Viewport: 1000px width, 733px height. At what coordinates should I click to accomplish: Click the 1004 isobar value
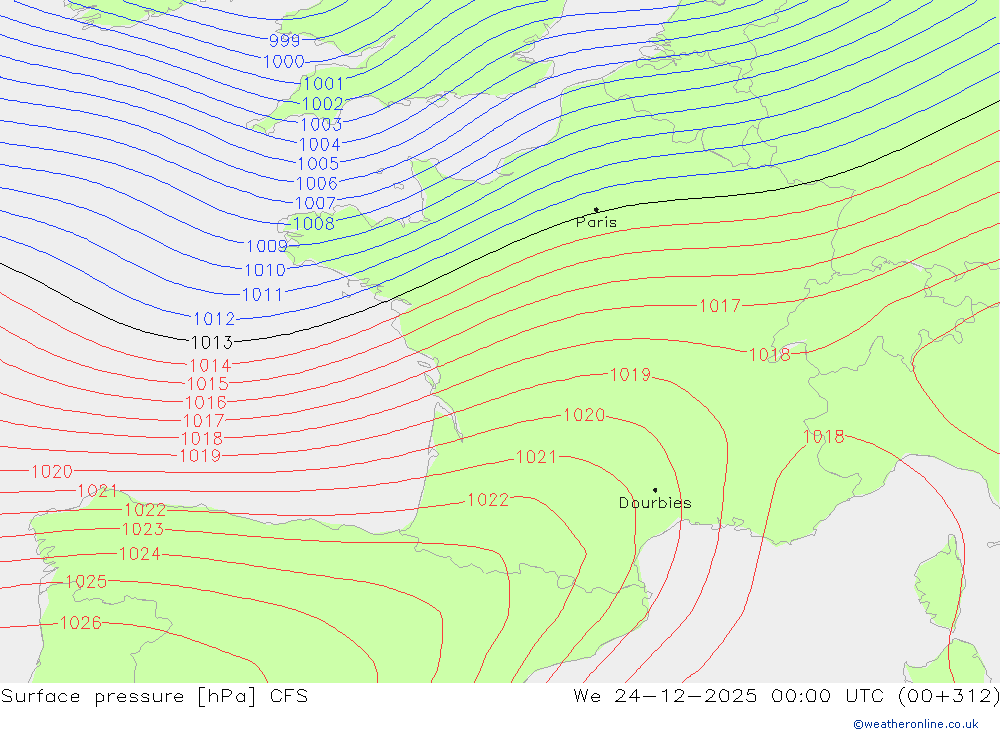320,145
